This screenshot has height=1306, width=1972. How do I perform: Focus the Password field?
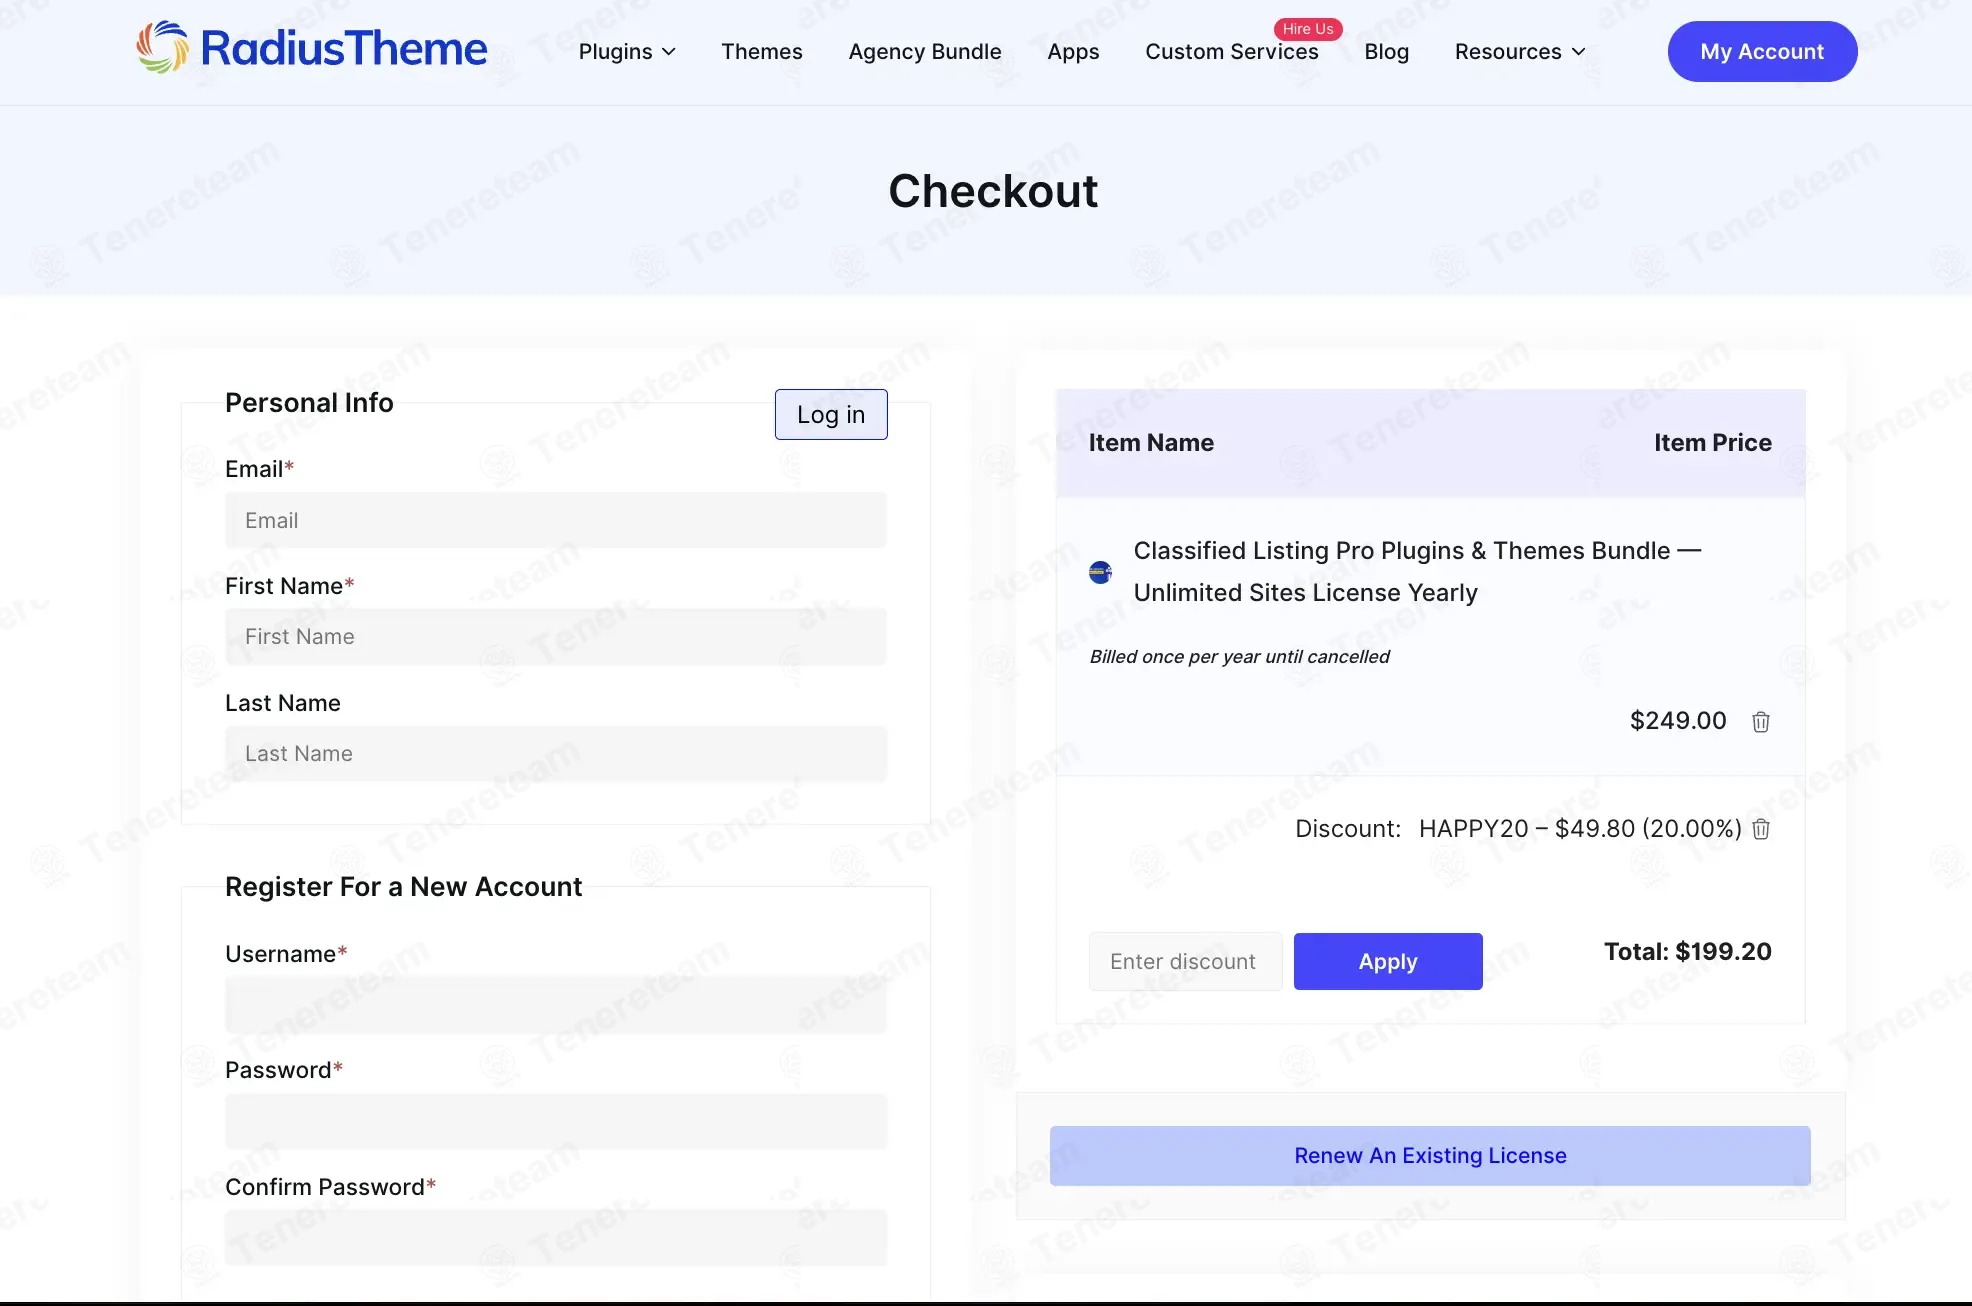coord(556,1121)
